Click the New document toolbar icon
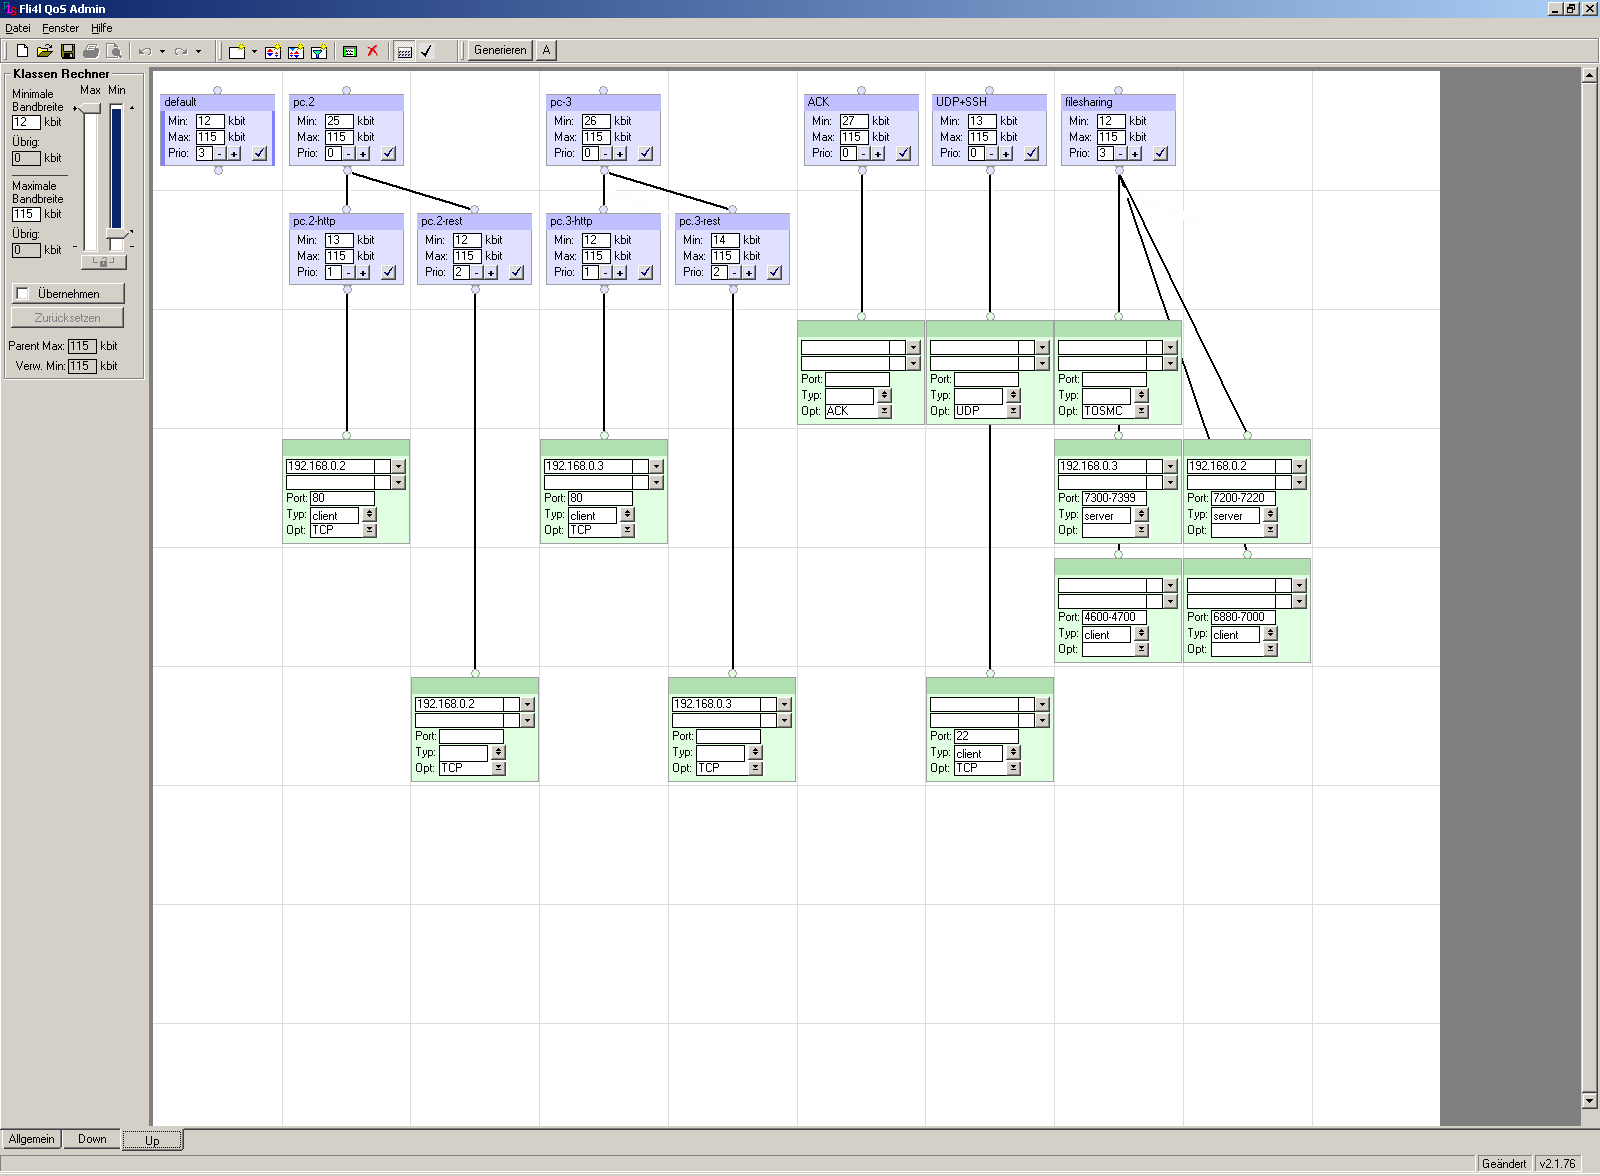This screenshot has height=1176, width=1600. 22,51
